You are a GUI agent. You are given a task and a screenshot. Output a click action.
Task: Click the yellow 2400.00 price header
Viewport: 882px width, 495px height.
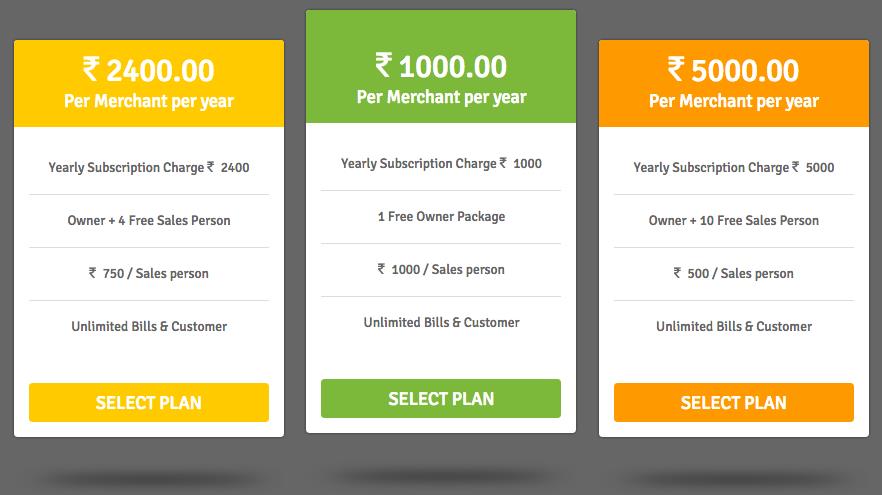[148, 83]
